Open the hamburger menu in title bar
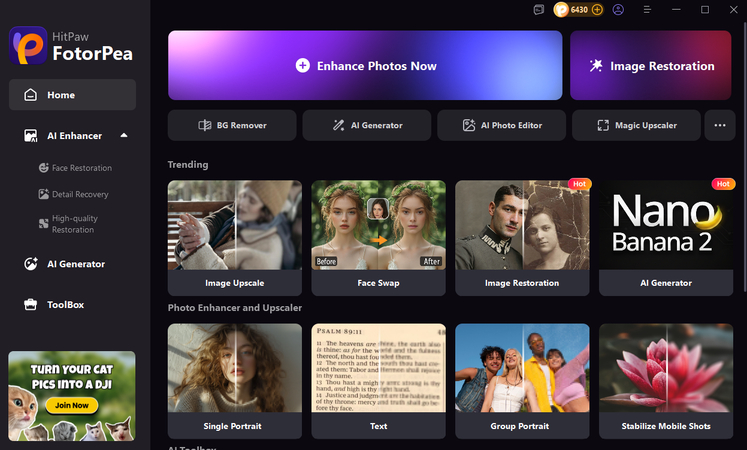 (647, 10)
